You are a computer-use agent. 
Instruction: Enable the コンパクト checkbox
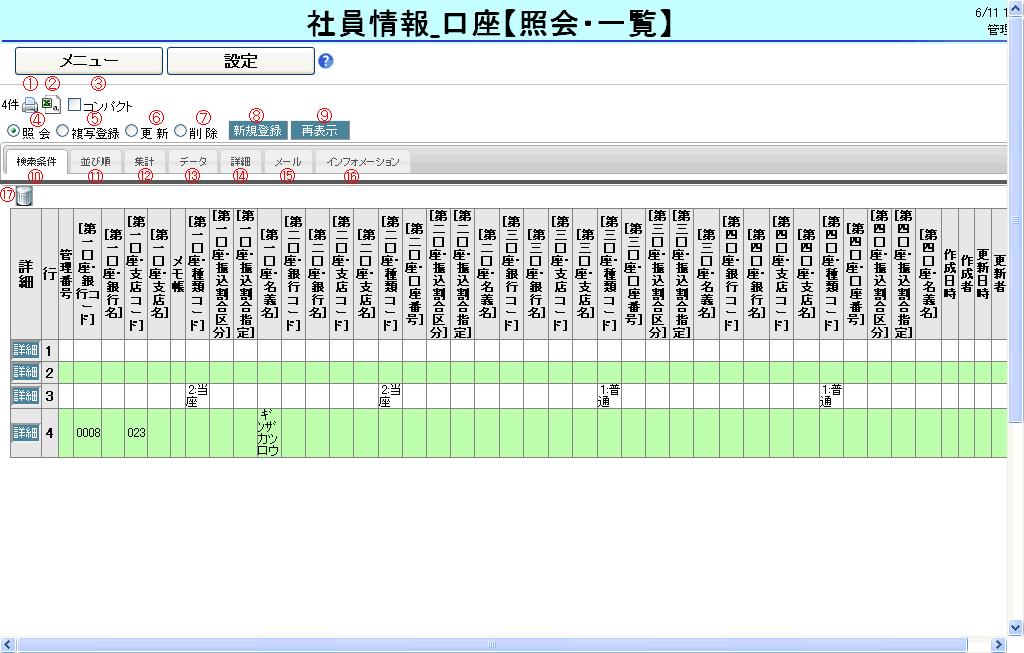[75, 105]
